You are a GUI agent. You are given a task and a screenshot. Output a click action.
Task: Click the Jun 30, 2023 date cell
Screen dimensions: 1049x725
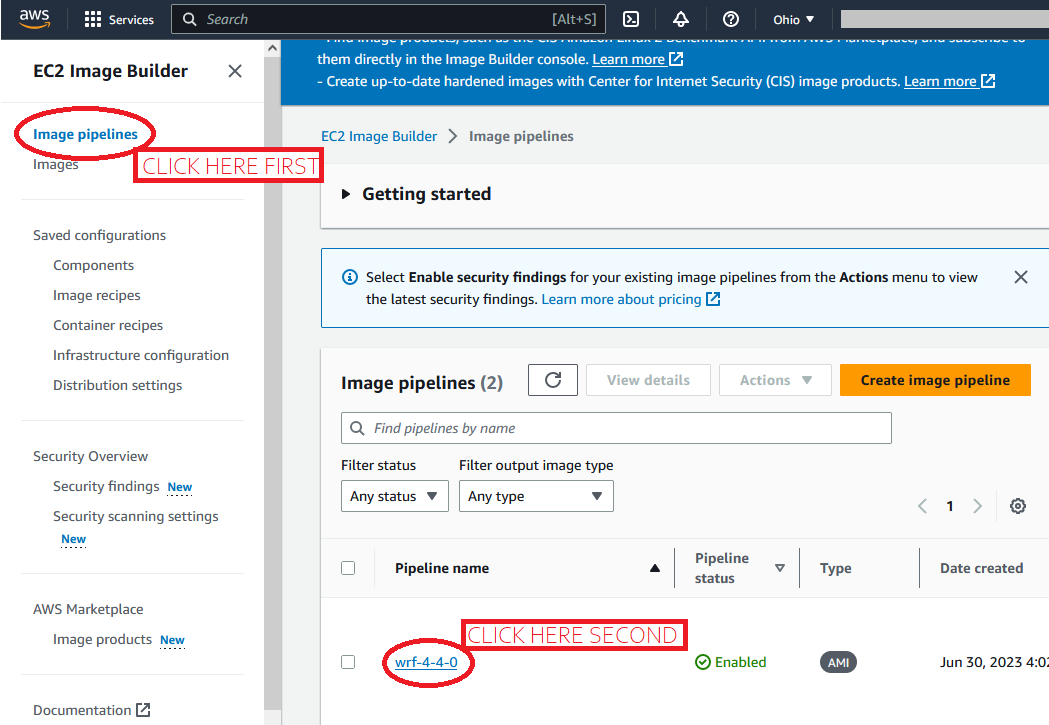[x=994, y=662]
